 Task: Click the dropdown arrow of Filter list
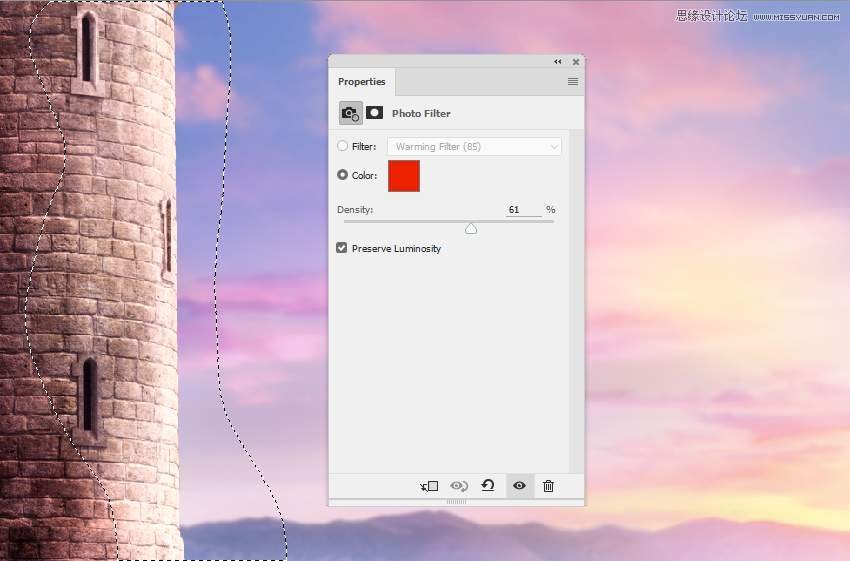click(553, 147)
